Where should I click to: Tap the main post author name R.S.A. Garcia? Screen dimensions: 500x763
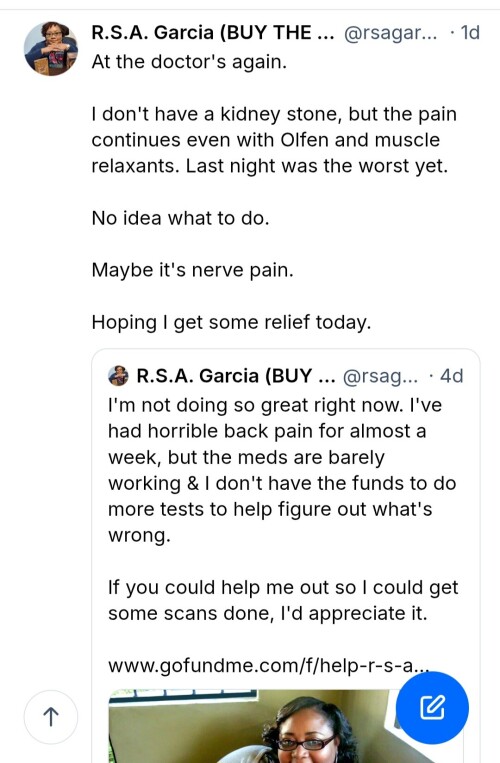213,33
